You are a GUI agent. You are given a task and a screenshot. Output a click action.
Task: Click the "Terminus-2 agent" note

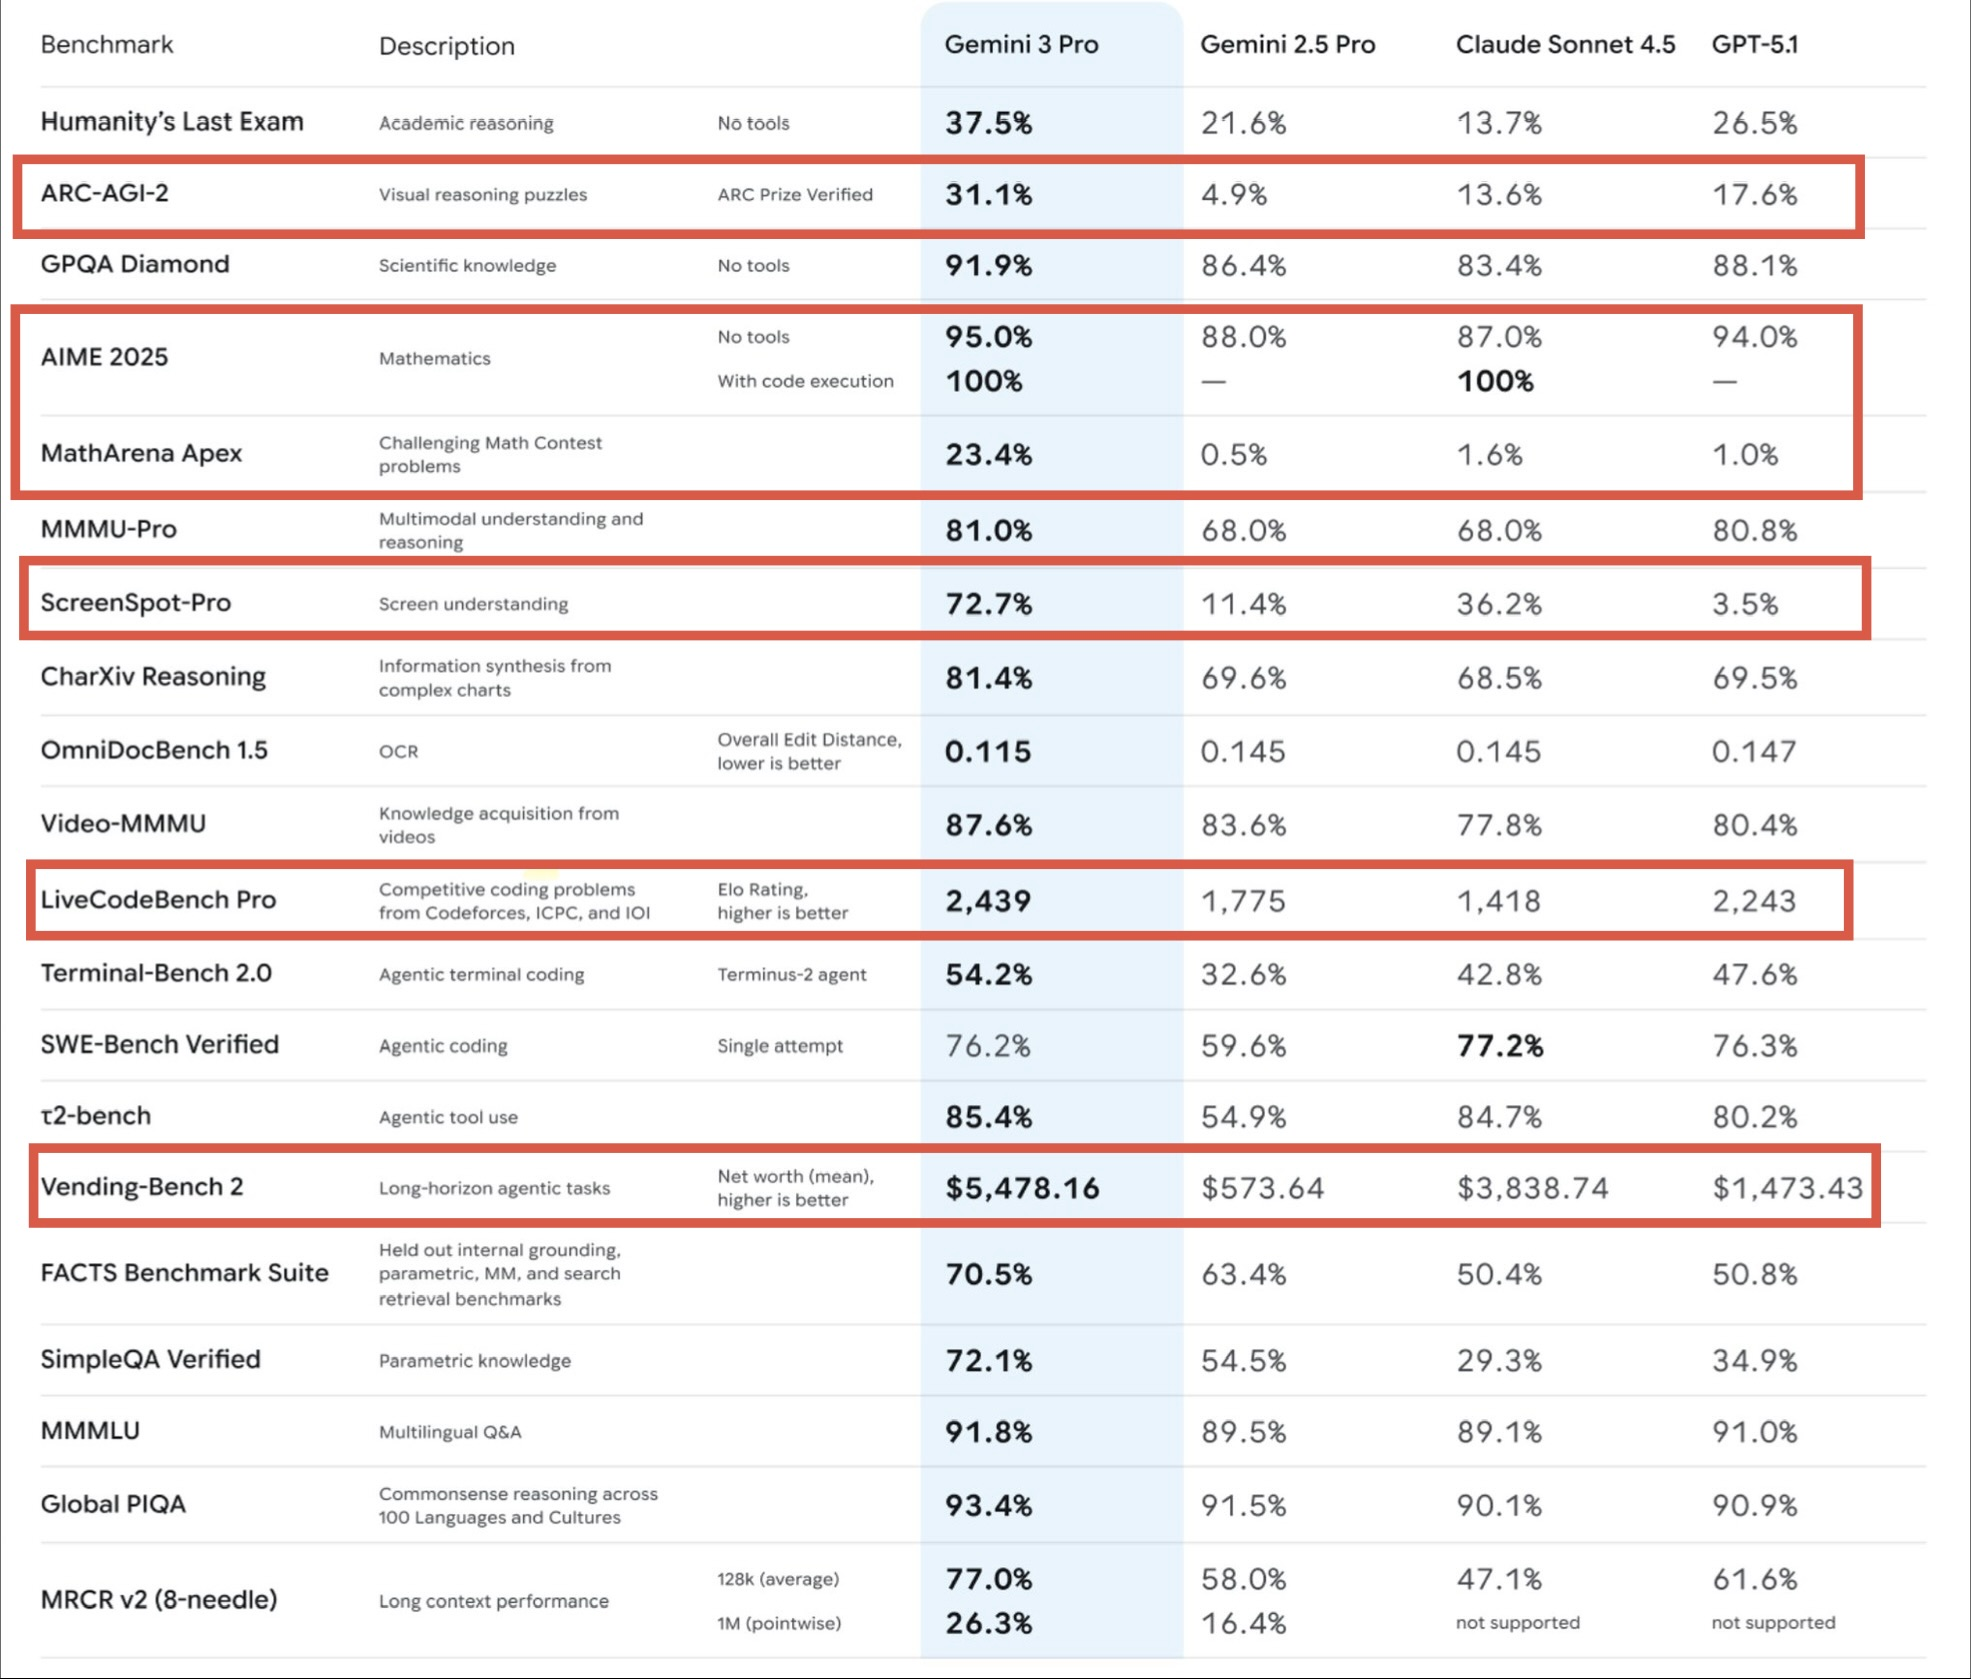pos(791,975)
